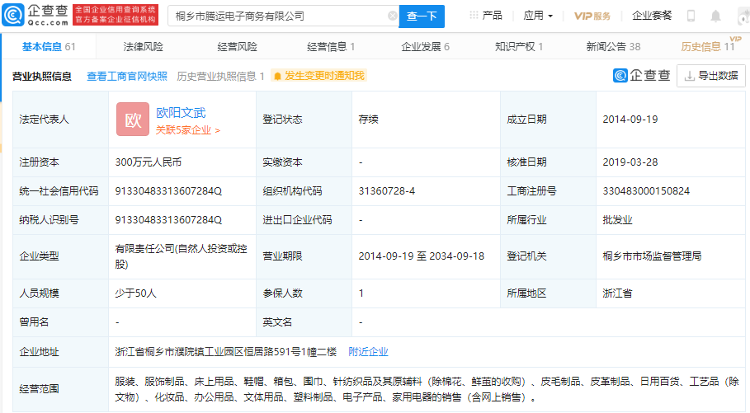The width and height of the screenshot is (750, 413).
Task: Open the notifications bell
Action: (716, 16)
